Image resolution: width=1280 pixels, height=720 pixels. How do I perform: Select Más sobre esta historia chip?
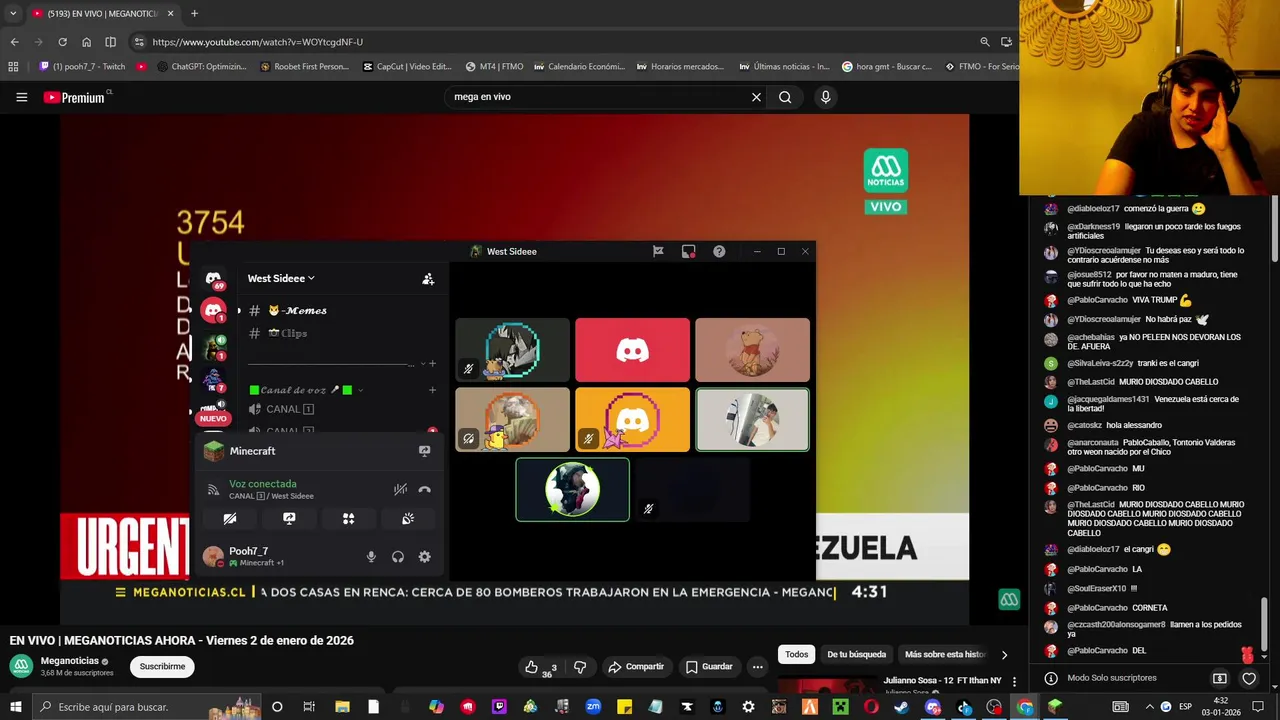click(x=945, y=655)
